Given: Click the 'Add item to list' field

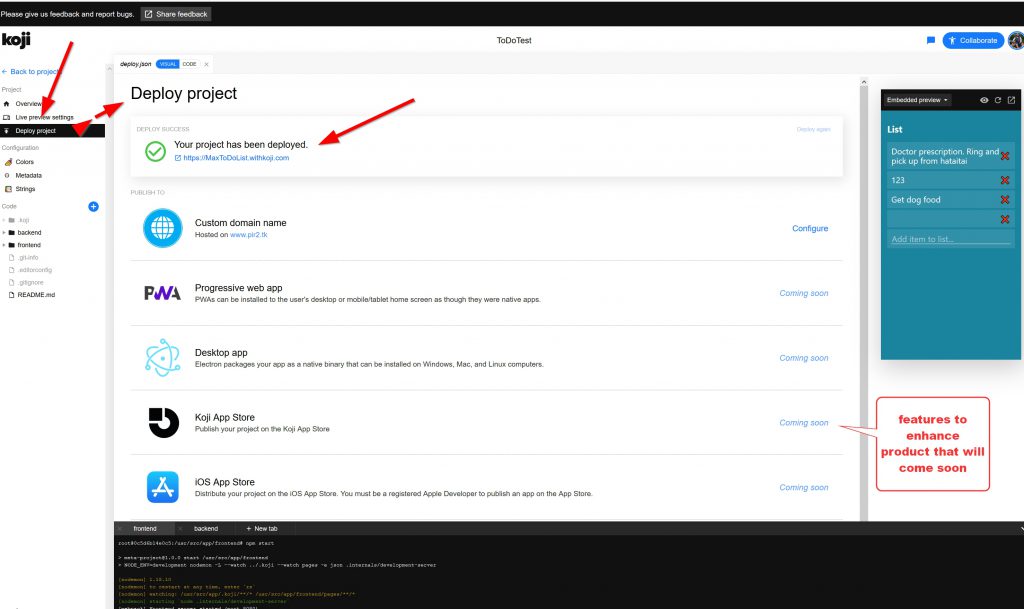Looking at the screenshot, I should point(949,239).
